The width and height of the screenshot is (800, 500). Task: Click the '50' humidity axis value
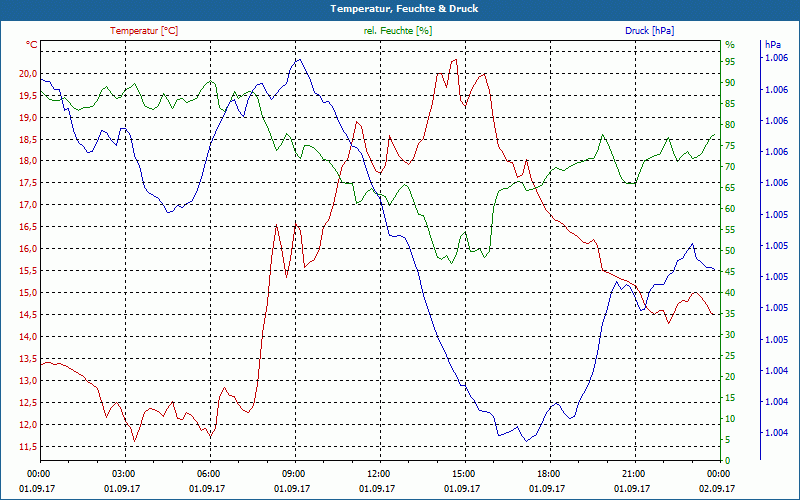coord(730,251)
